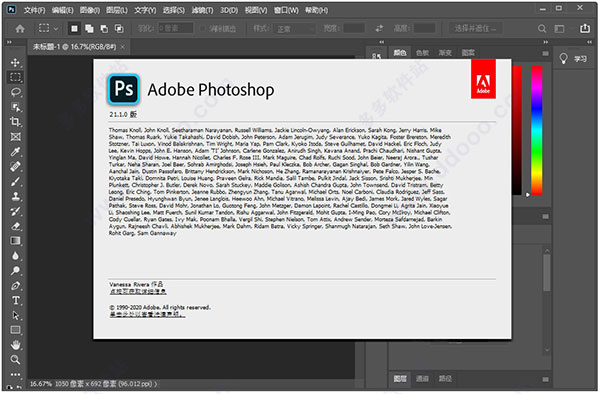This screenshot has width=600, height=394.
Task: Select the Path Selection tool
Action: pyautogui.click(x=15, y=316)
